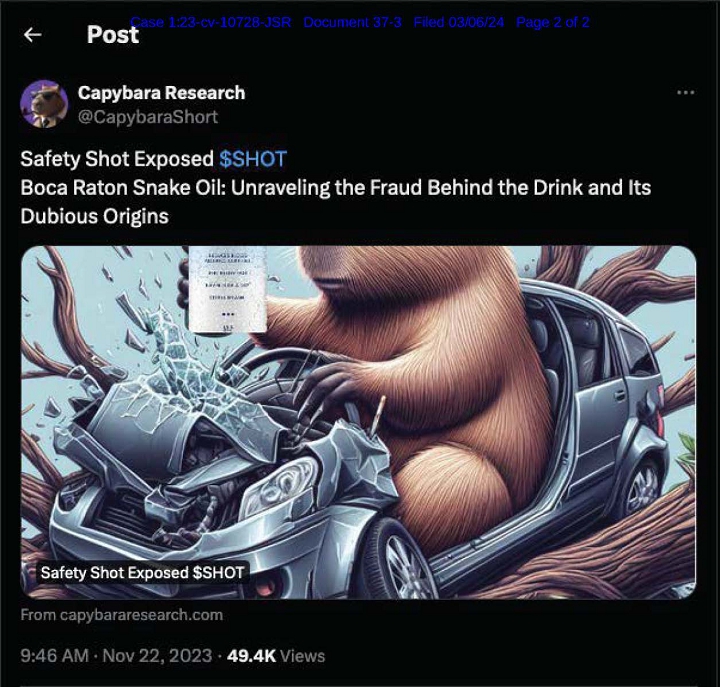Click the Document 37-3 header label
The width and height of the screenshot is (720, 687).
pos(352,22)
